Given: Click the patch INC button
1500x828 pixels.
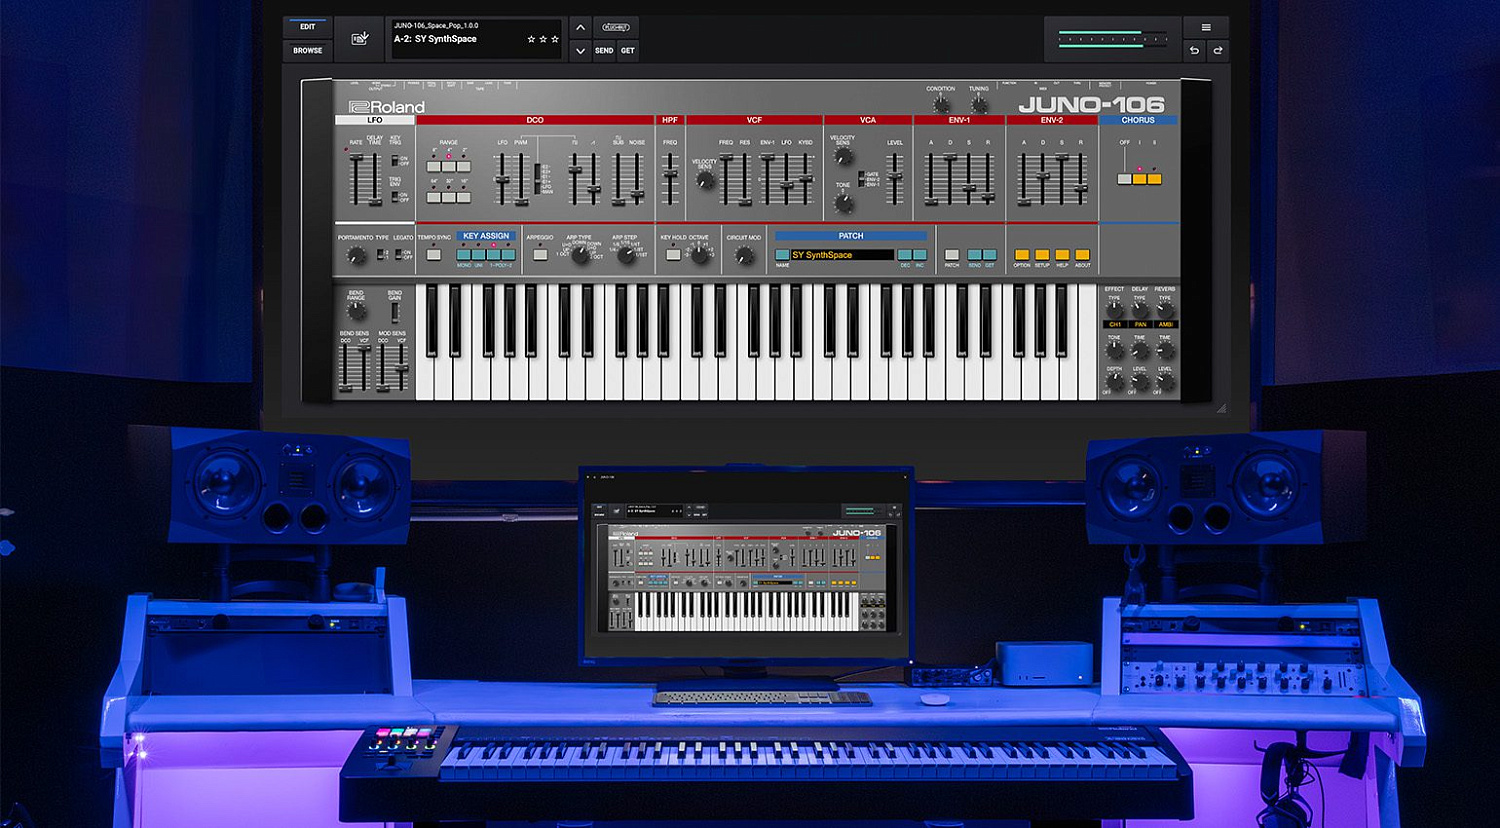Looking at the screenshot, I should coord(920,255).
